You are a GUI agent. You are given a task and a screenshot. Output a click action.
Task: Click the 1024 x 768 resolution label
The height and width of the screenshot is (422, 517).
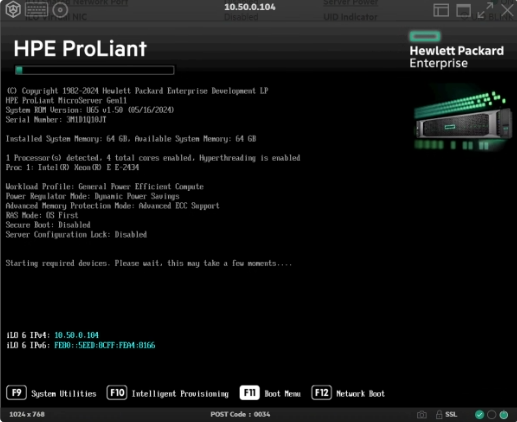(27, 414)
